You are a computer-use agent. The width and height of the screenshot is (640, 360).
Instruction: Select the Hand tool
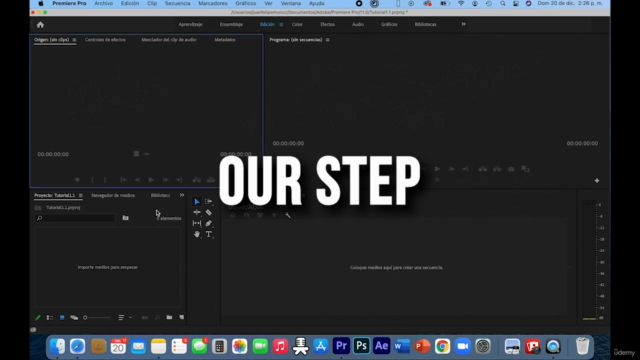197,234
